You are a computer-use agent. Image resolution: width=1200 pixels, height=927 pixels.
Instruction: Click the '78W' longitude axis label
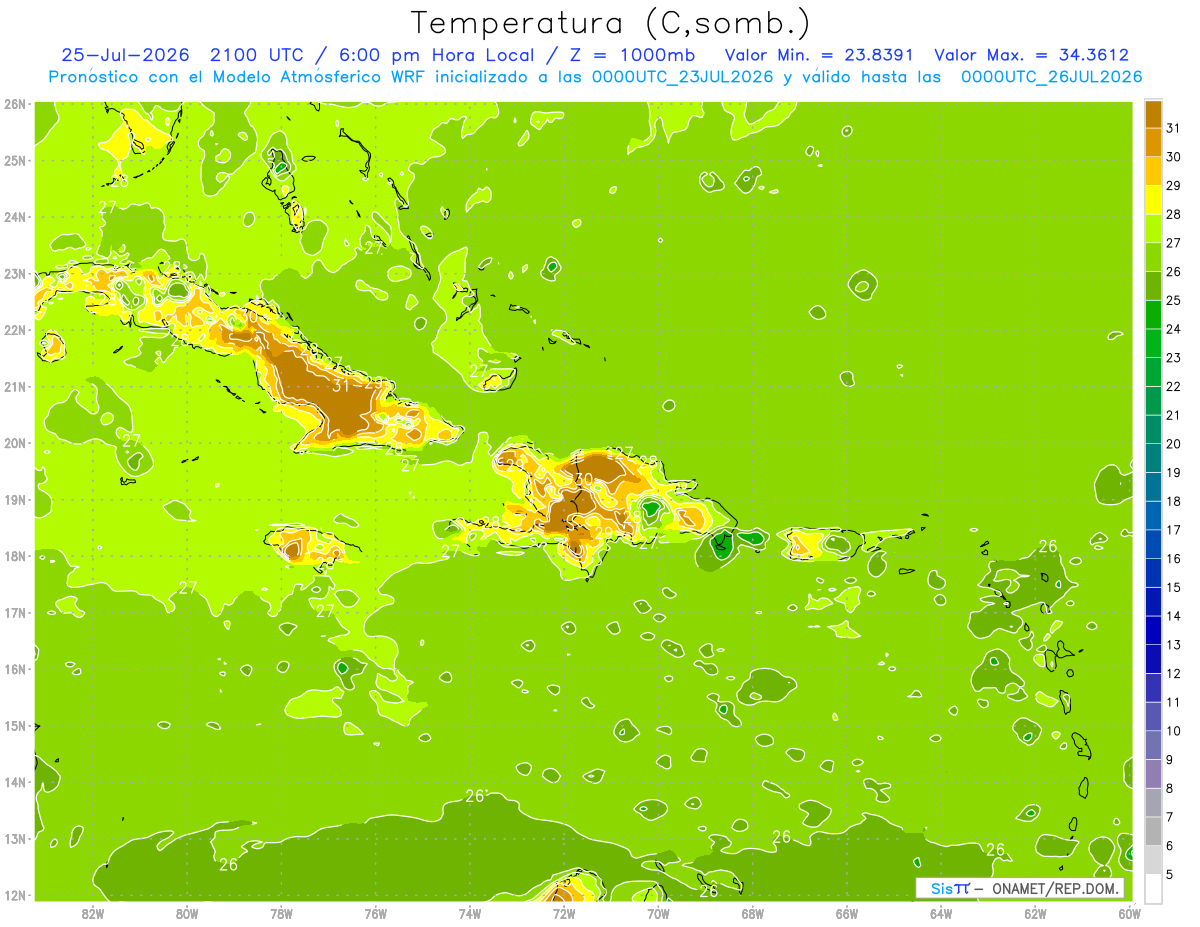coord(281,912)
